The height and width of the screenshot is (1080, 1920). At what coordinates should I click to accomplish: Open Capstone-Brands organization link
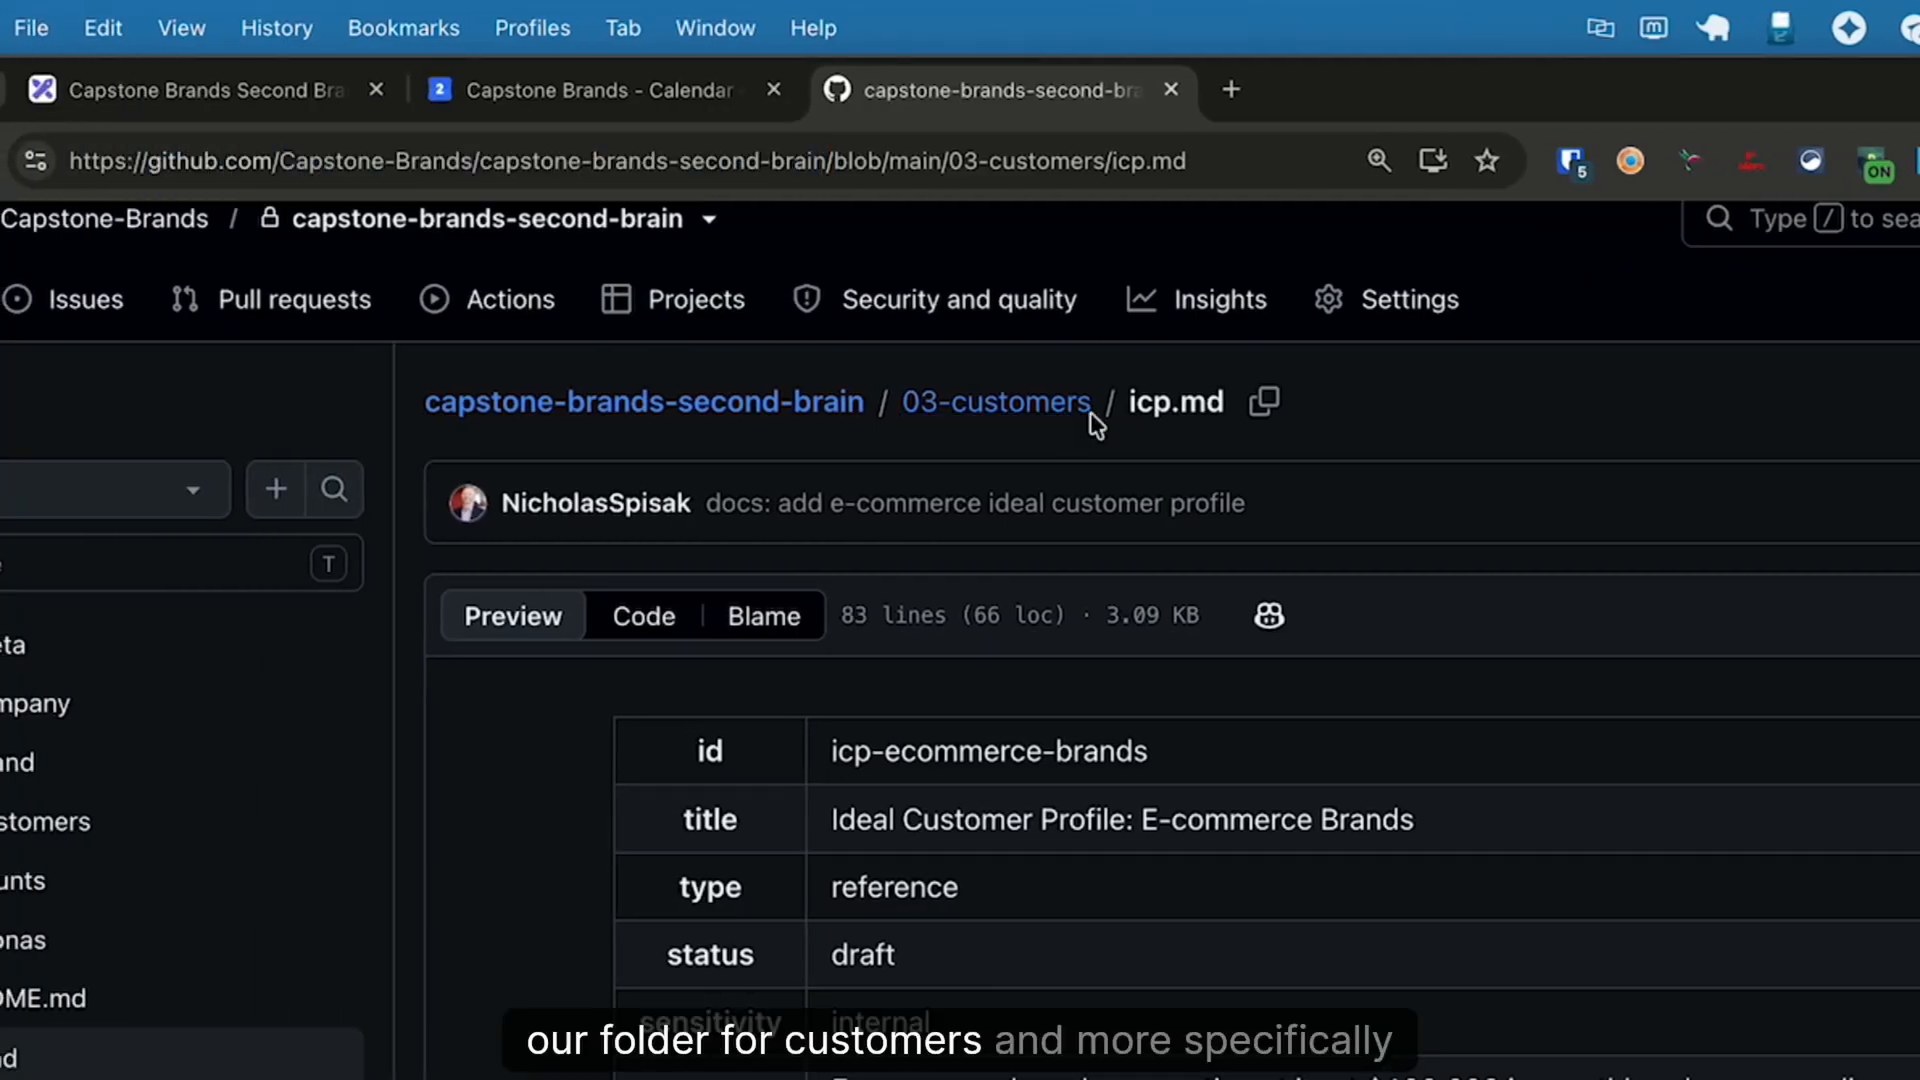click(x=104, y=219)
